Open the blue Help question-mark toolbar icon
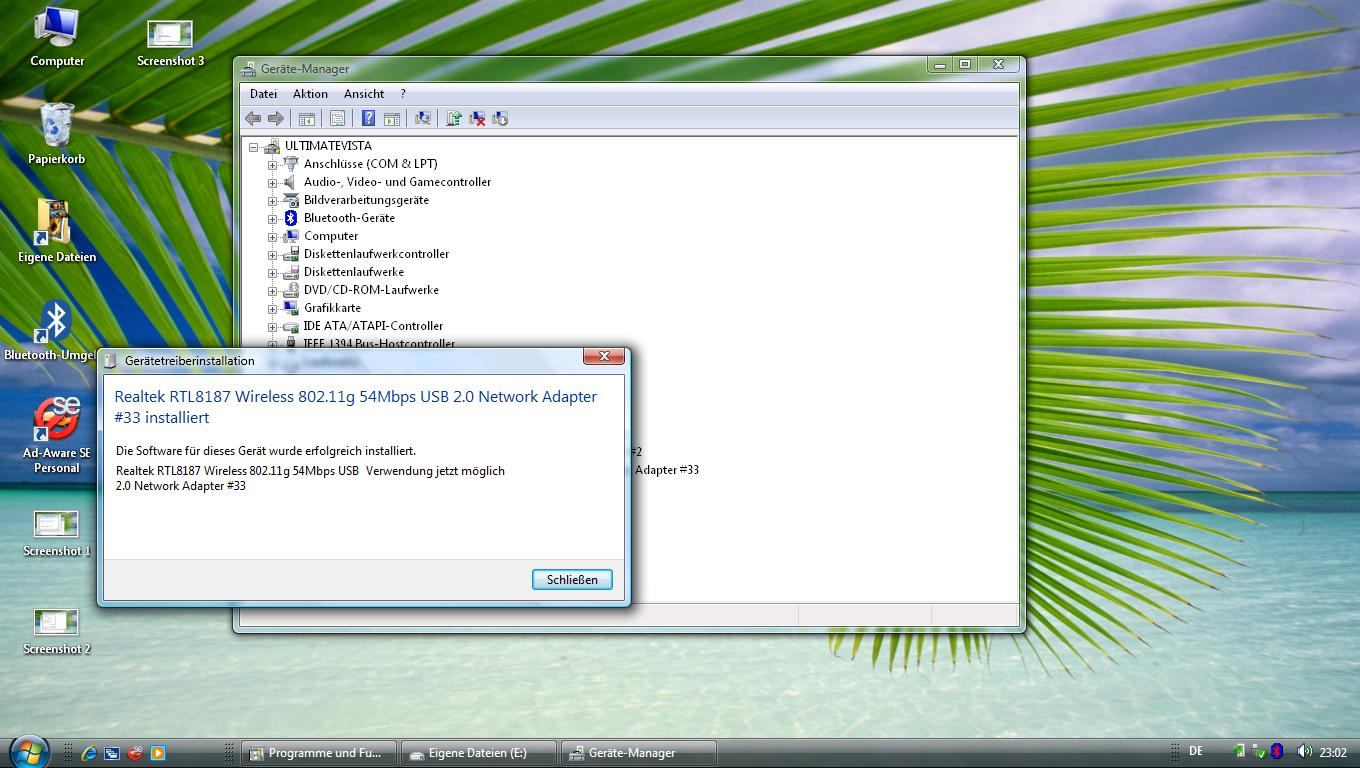The width and height of the screenshot is (1360, 768). (368, 118)
